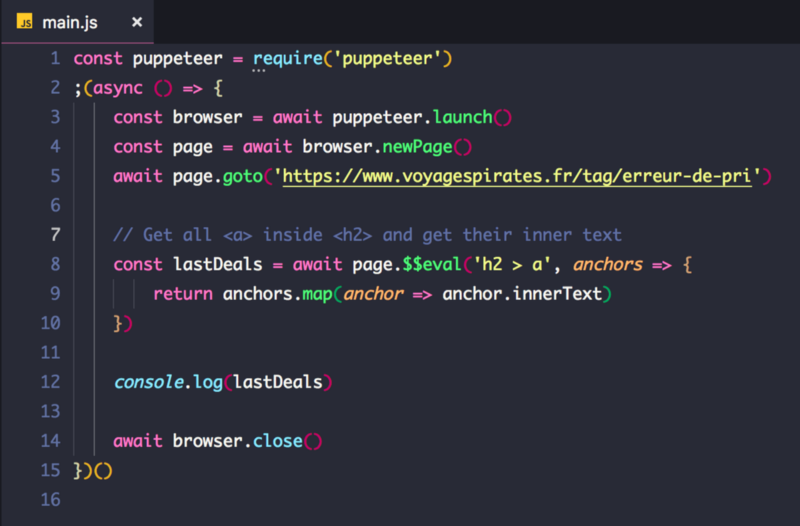Click the 'goto' method on line 5
Image resolution: width=800 pixels, height=526 pixels.
(x=242, y=177)
